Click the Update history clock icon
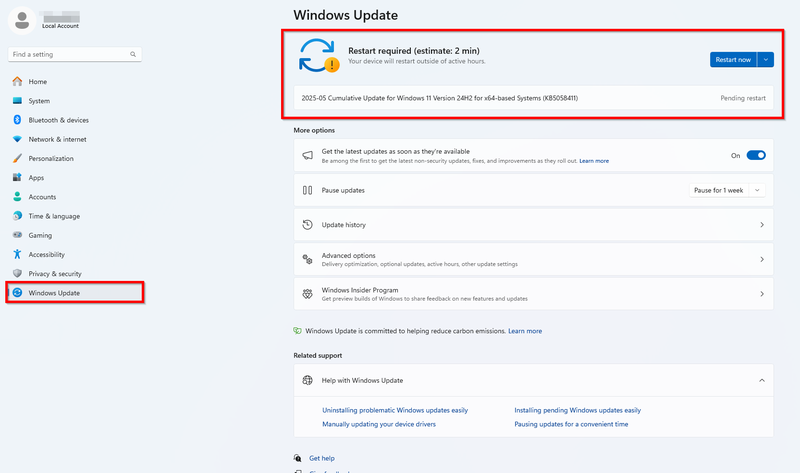The height and width of the screenshot is (473, 800). tap(307, 225)
